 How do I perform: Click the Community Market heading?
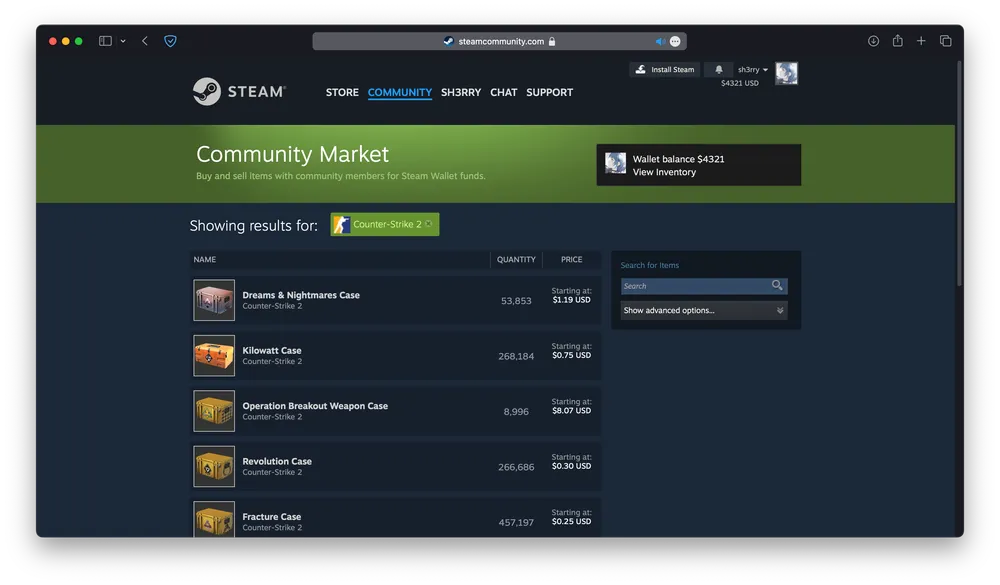292,154
